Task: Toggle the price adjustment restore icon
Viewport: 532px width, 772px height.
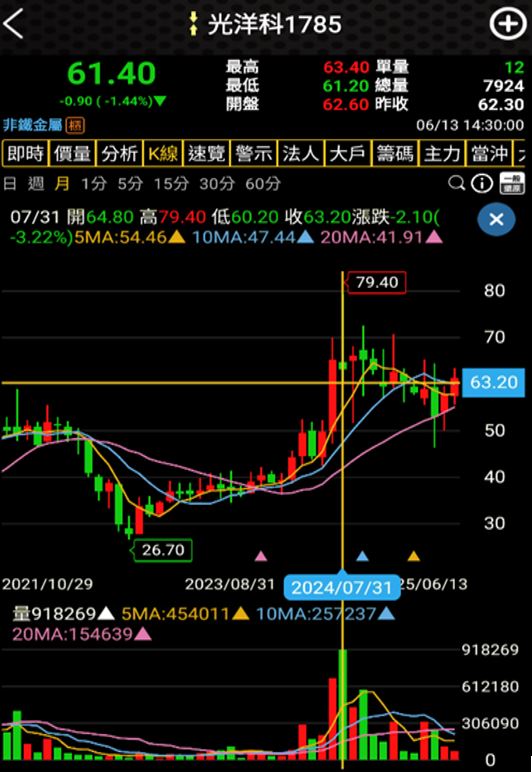Action: pos(512,184)
